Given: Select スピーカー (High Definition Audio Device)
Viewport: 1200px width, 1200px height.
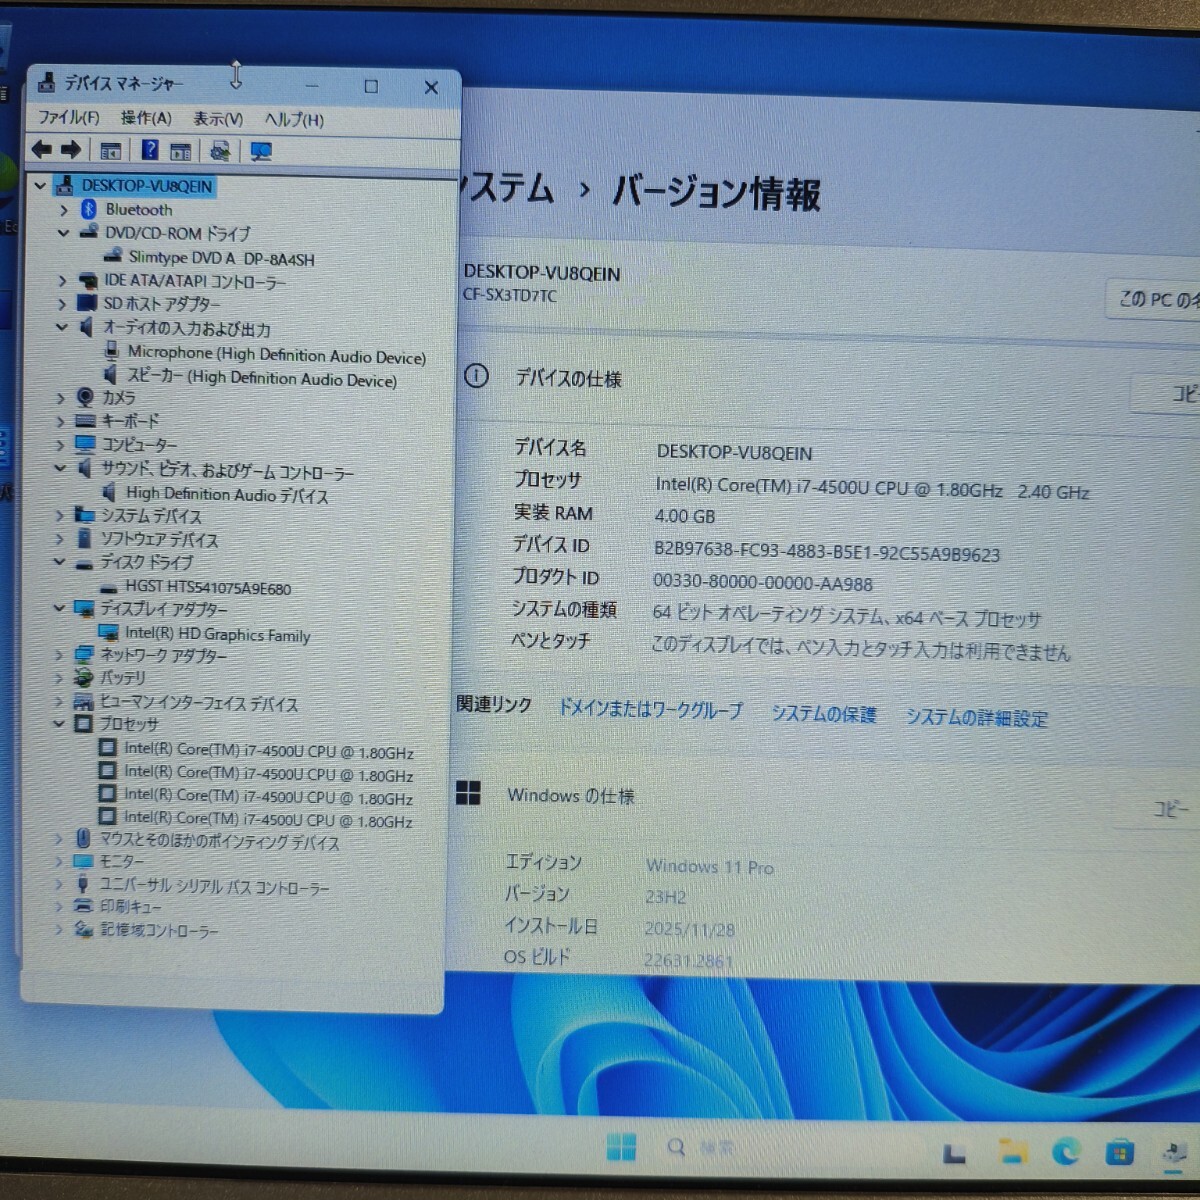Looking at the screenshot, I should (262, 378).
